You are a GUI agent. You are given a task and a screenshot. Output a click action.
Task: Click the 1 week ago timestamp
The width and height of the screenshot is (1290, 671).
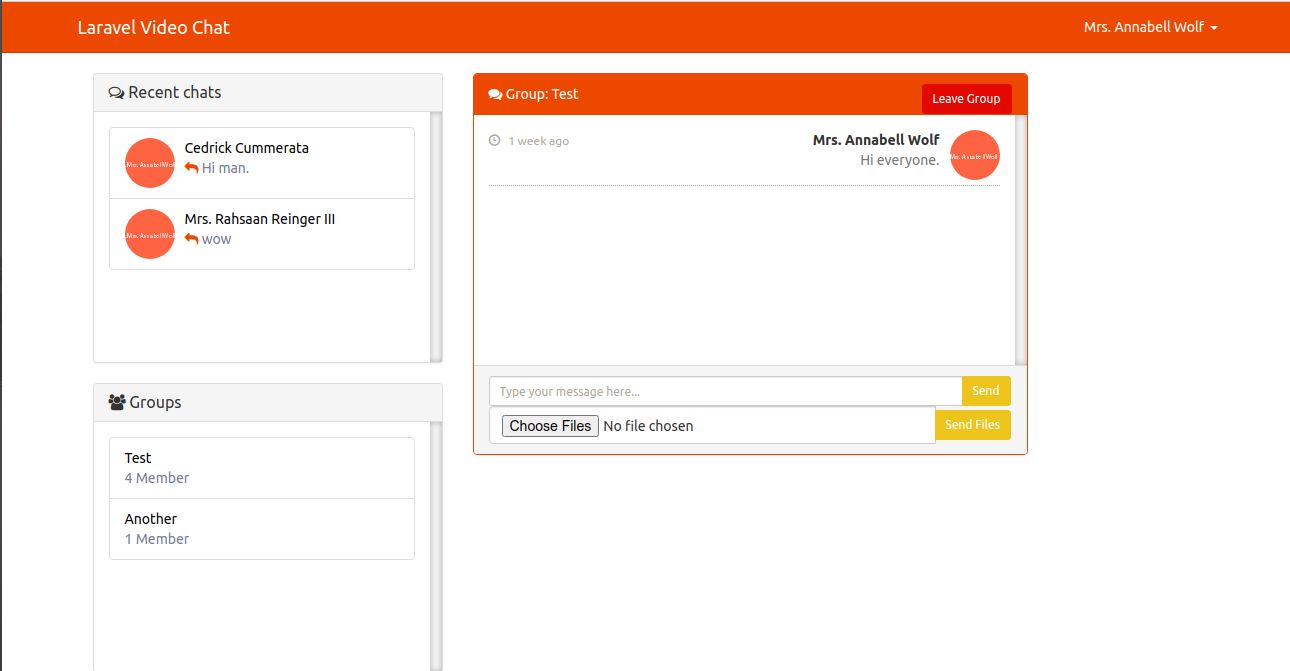[538, 141]
